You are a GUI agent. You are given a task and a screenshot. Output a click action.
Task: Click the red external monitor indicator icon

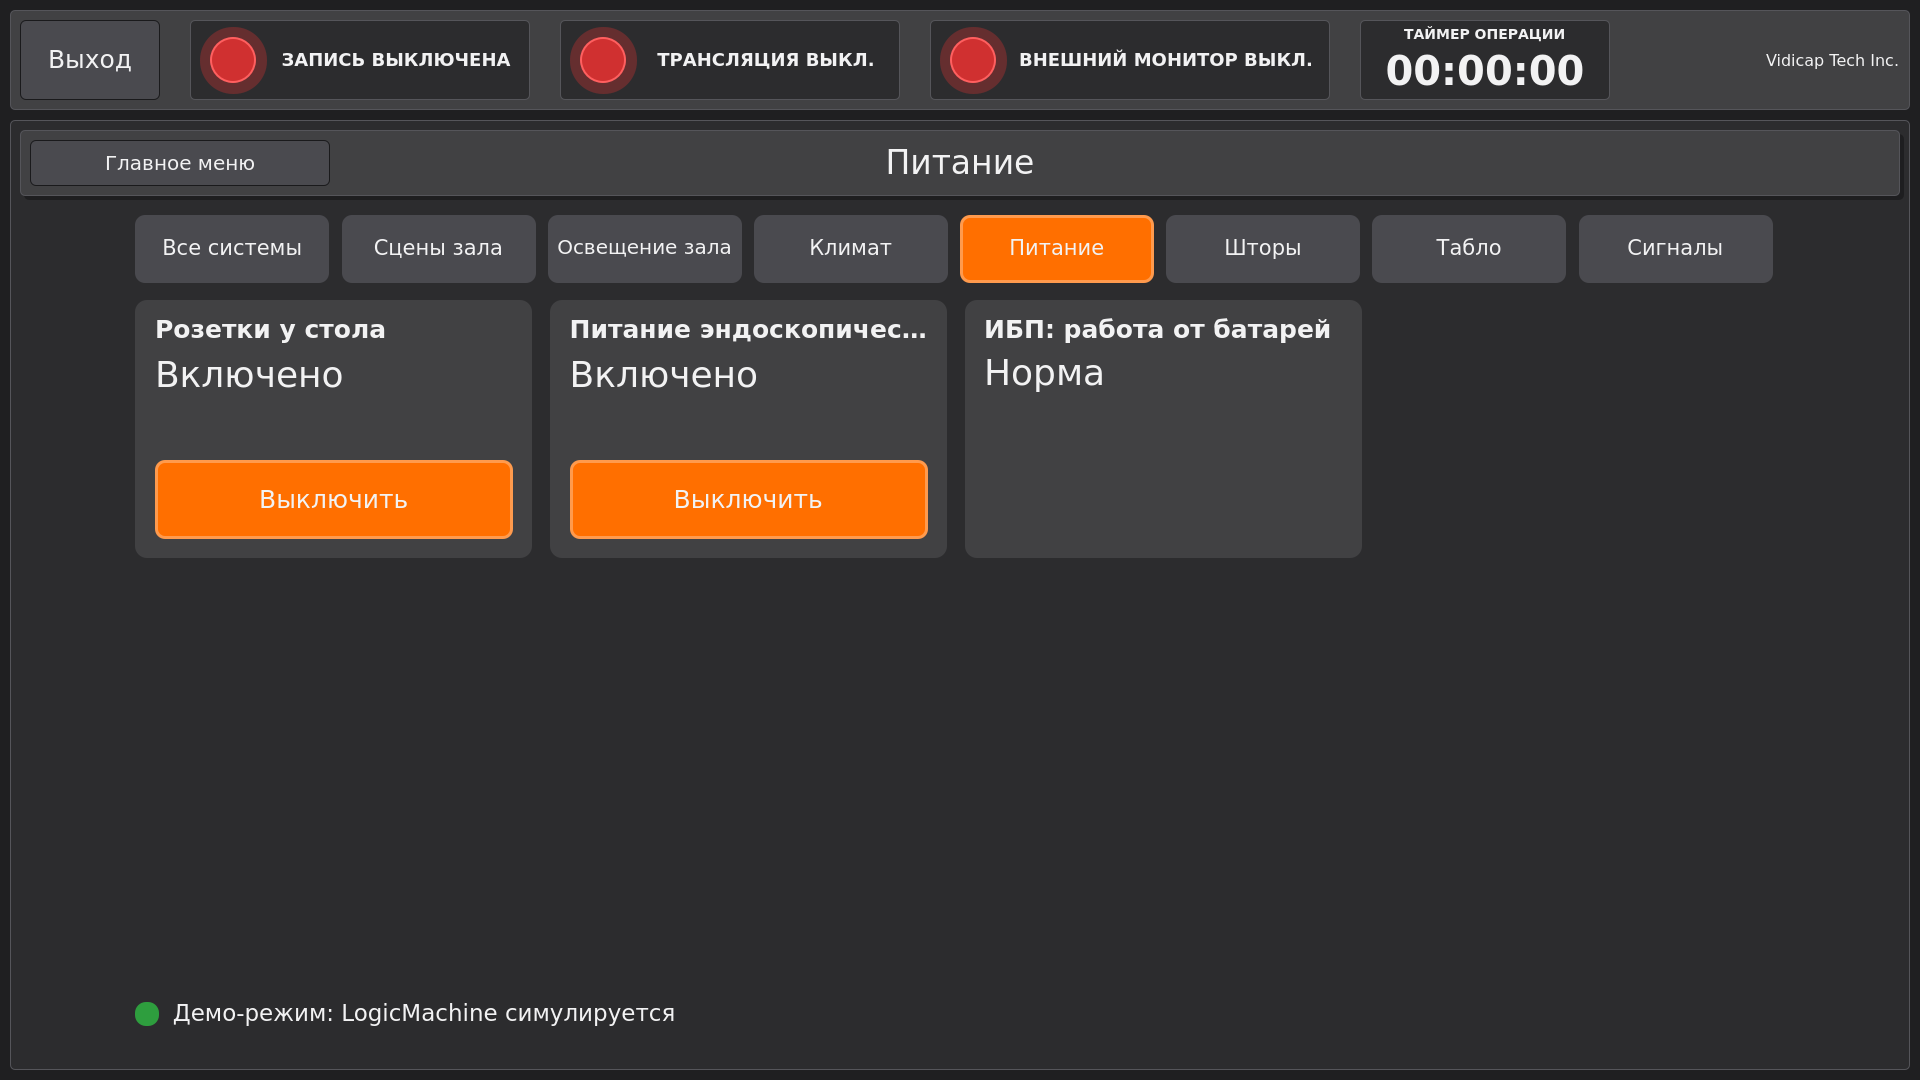(x=973, y=60)
